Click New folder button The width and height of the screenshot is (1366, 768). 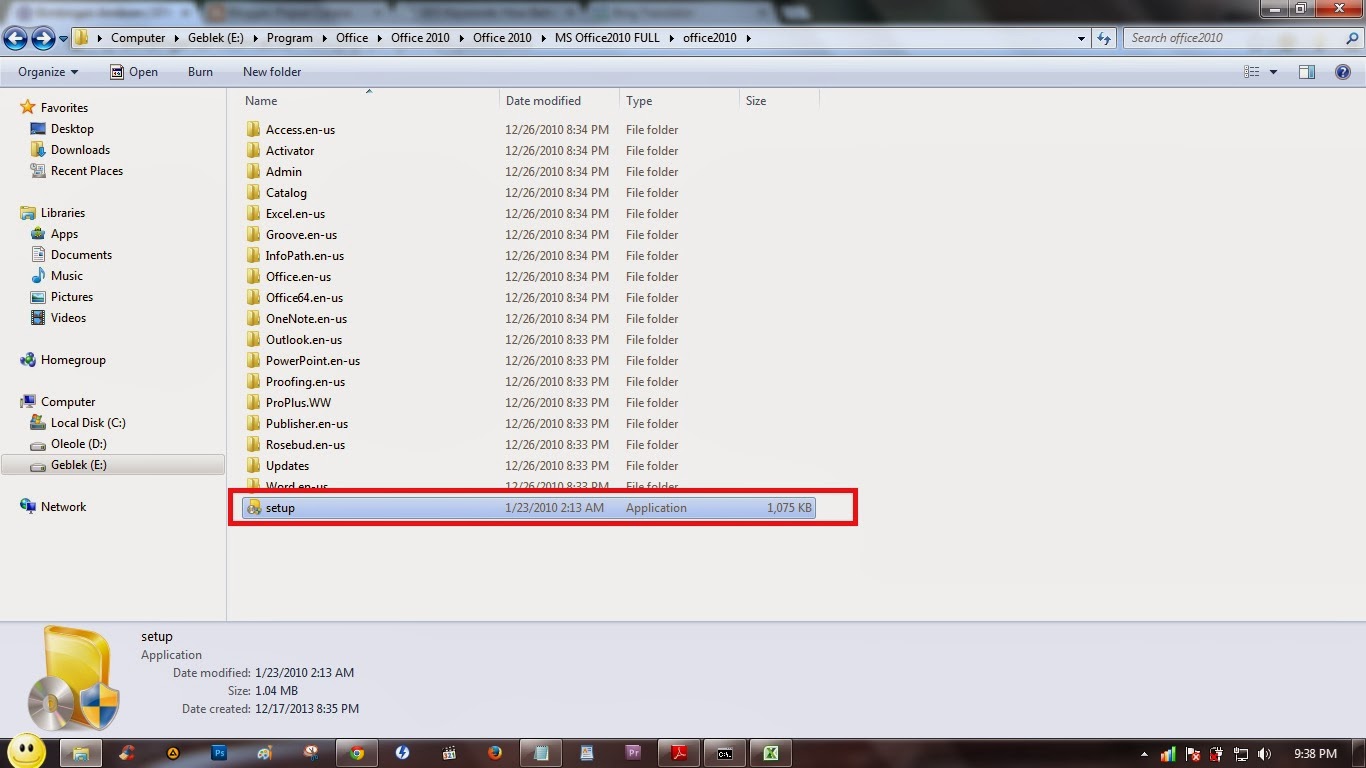click(x=272, y=72)
